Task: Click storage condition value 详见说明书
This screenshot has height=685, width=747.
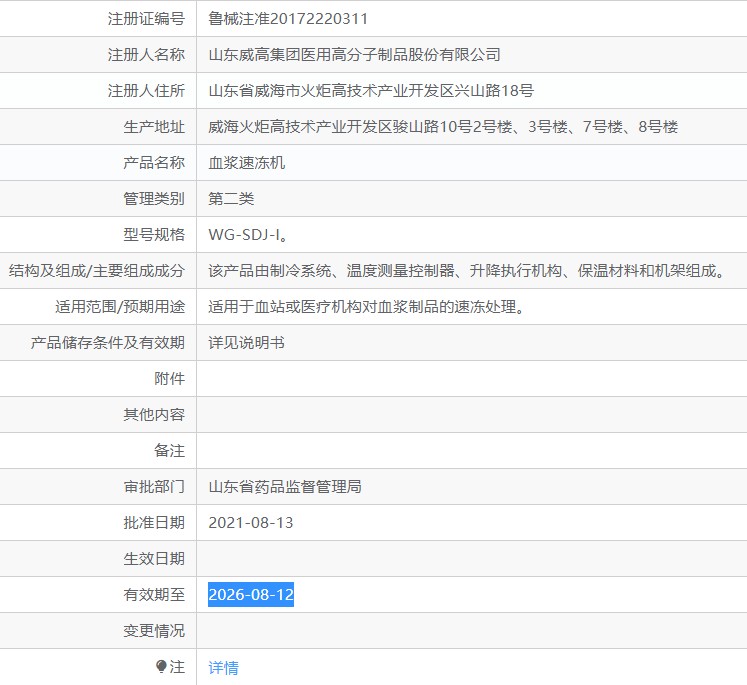Action: pyautogui.click(x=246, y=342)
